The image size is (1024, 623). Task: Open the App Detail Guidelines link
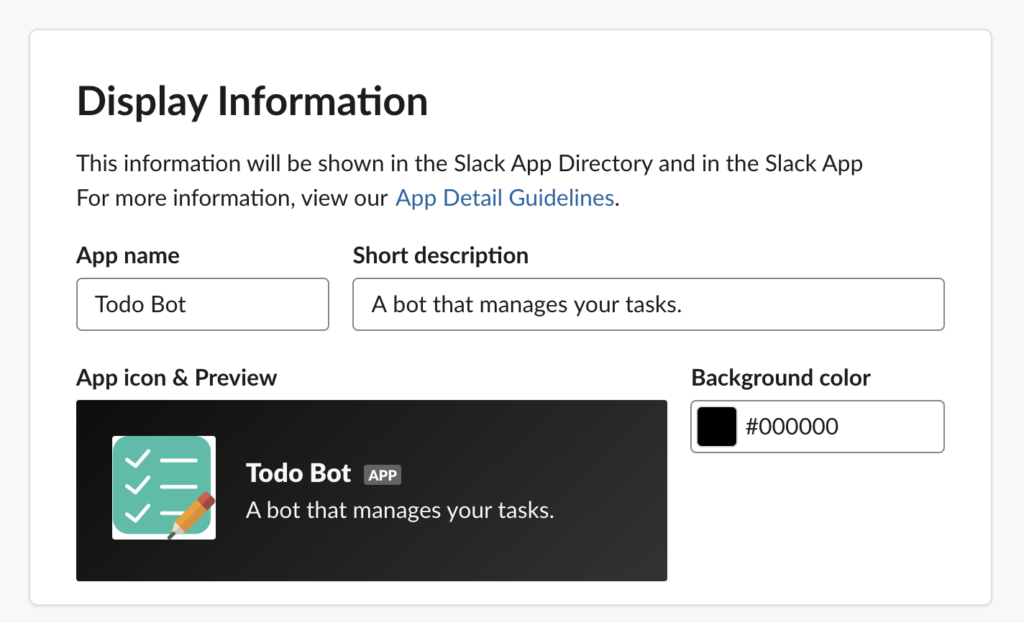pyautogui.click(x=504, y=197)
